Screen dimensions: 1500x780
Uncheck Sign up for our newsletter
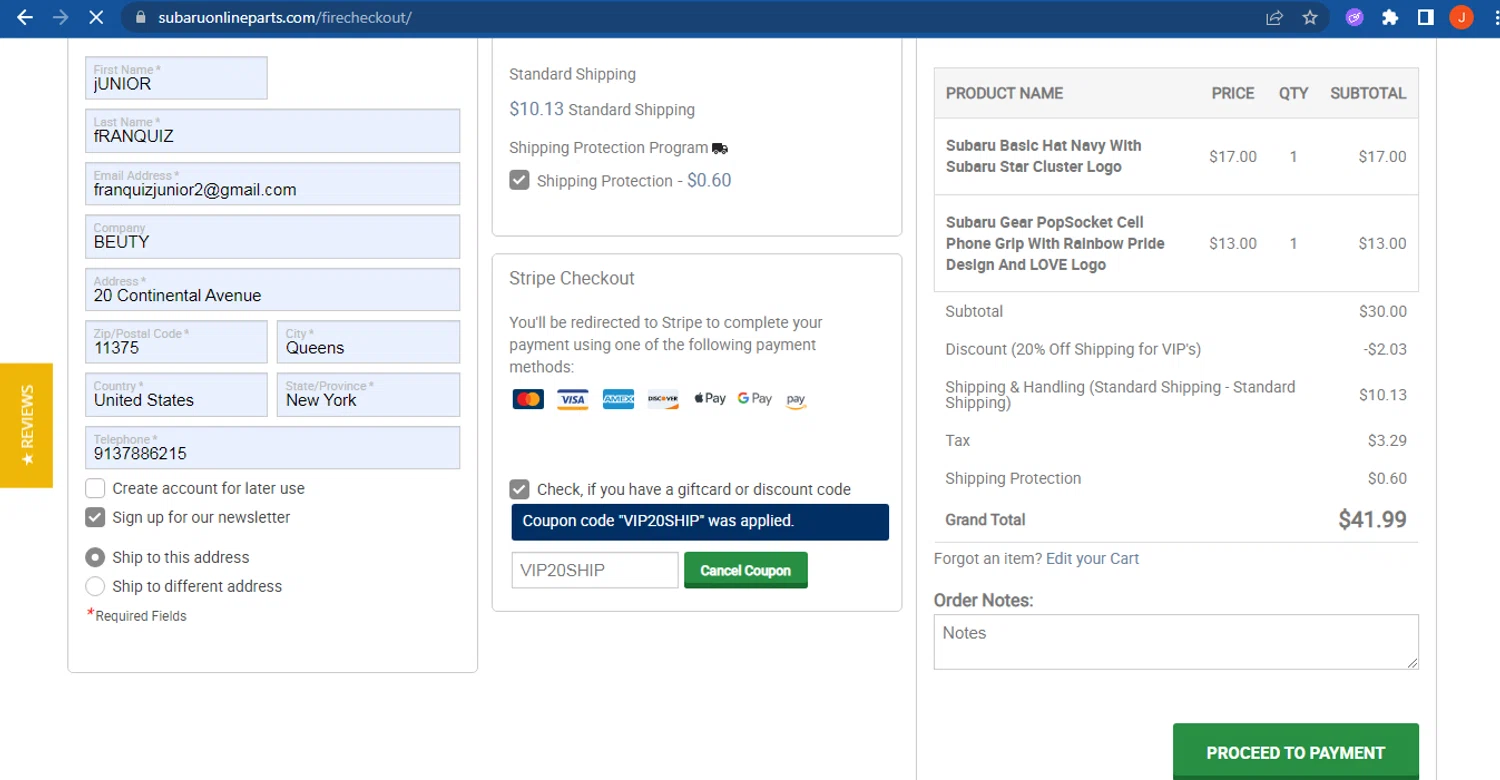(x=95, y=517)
